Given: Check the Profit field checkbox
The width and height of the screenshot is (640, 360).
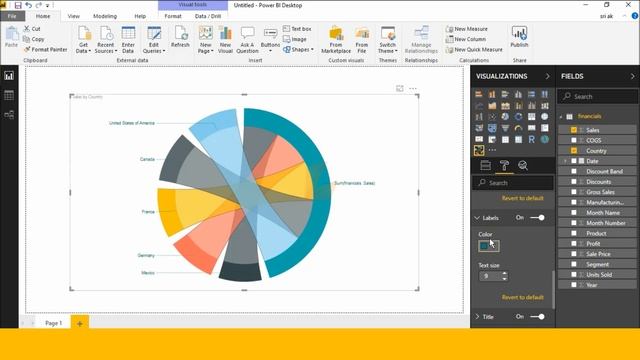Looking at the screenshot, I should [x=574, y=243].
